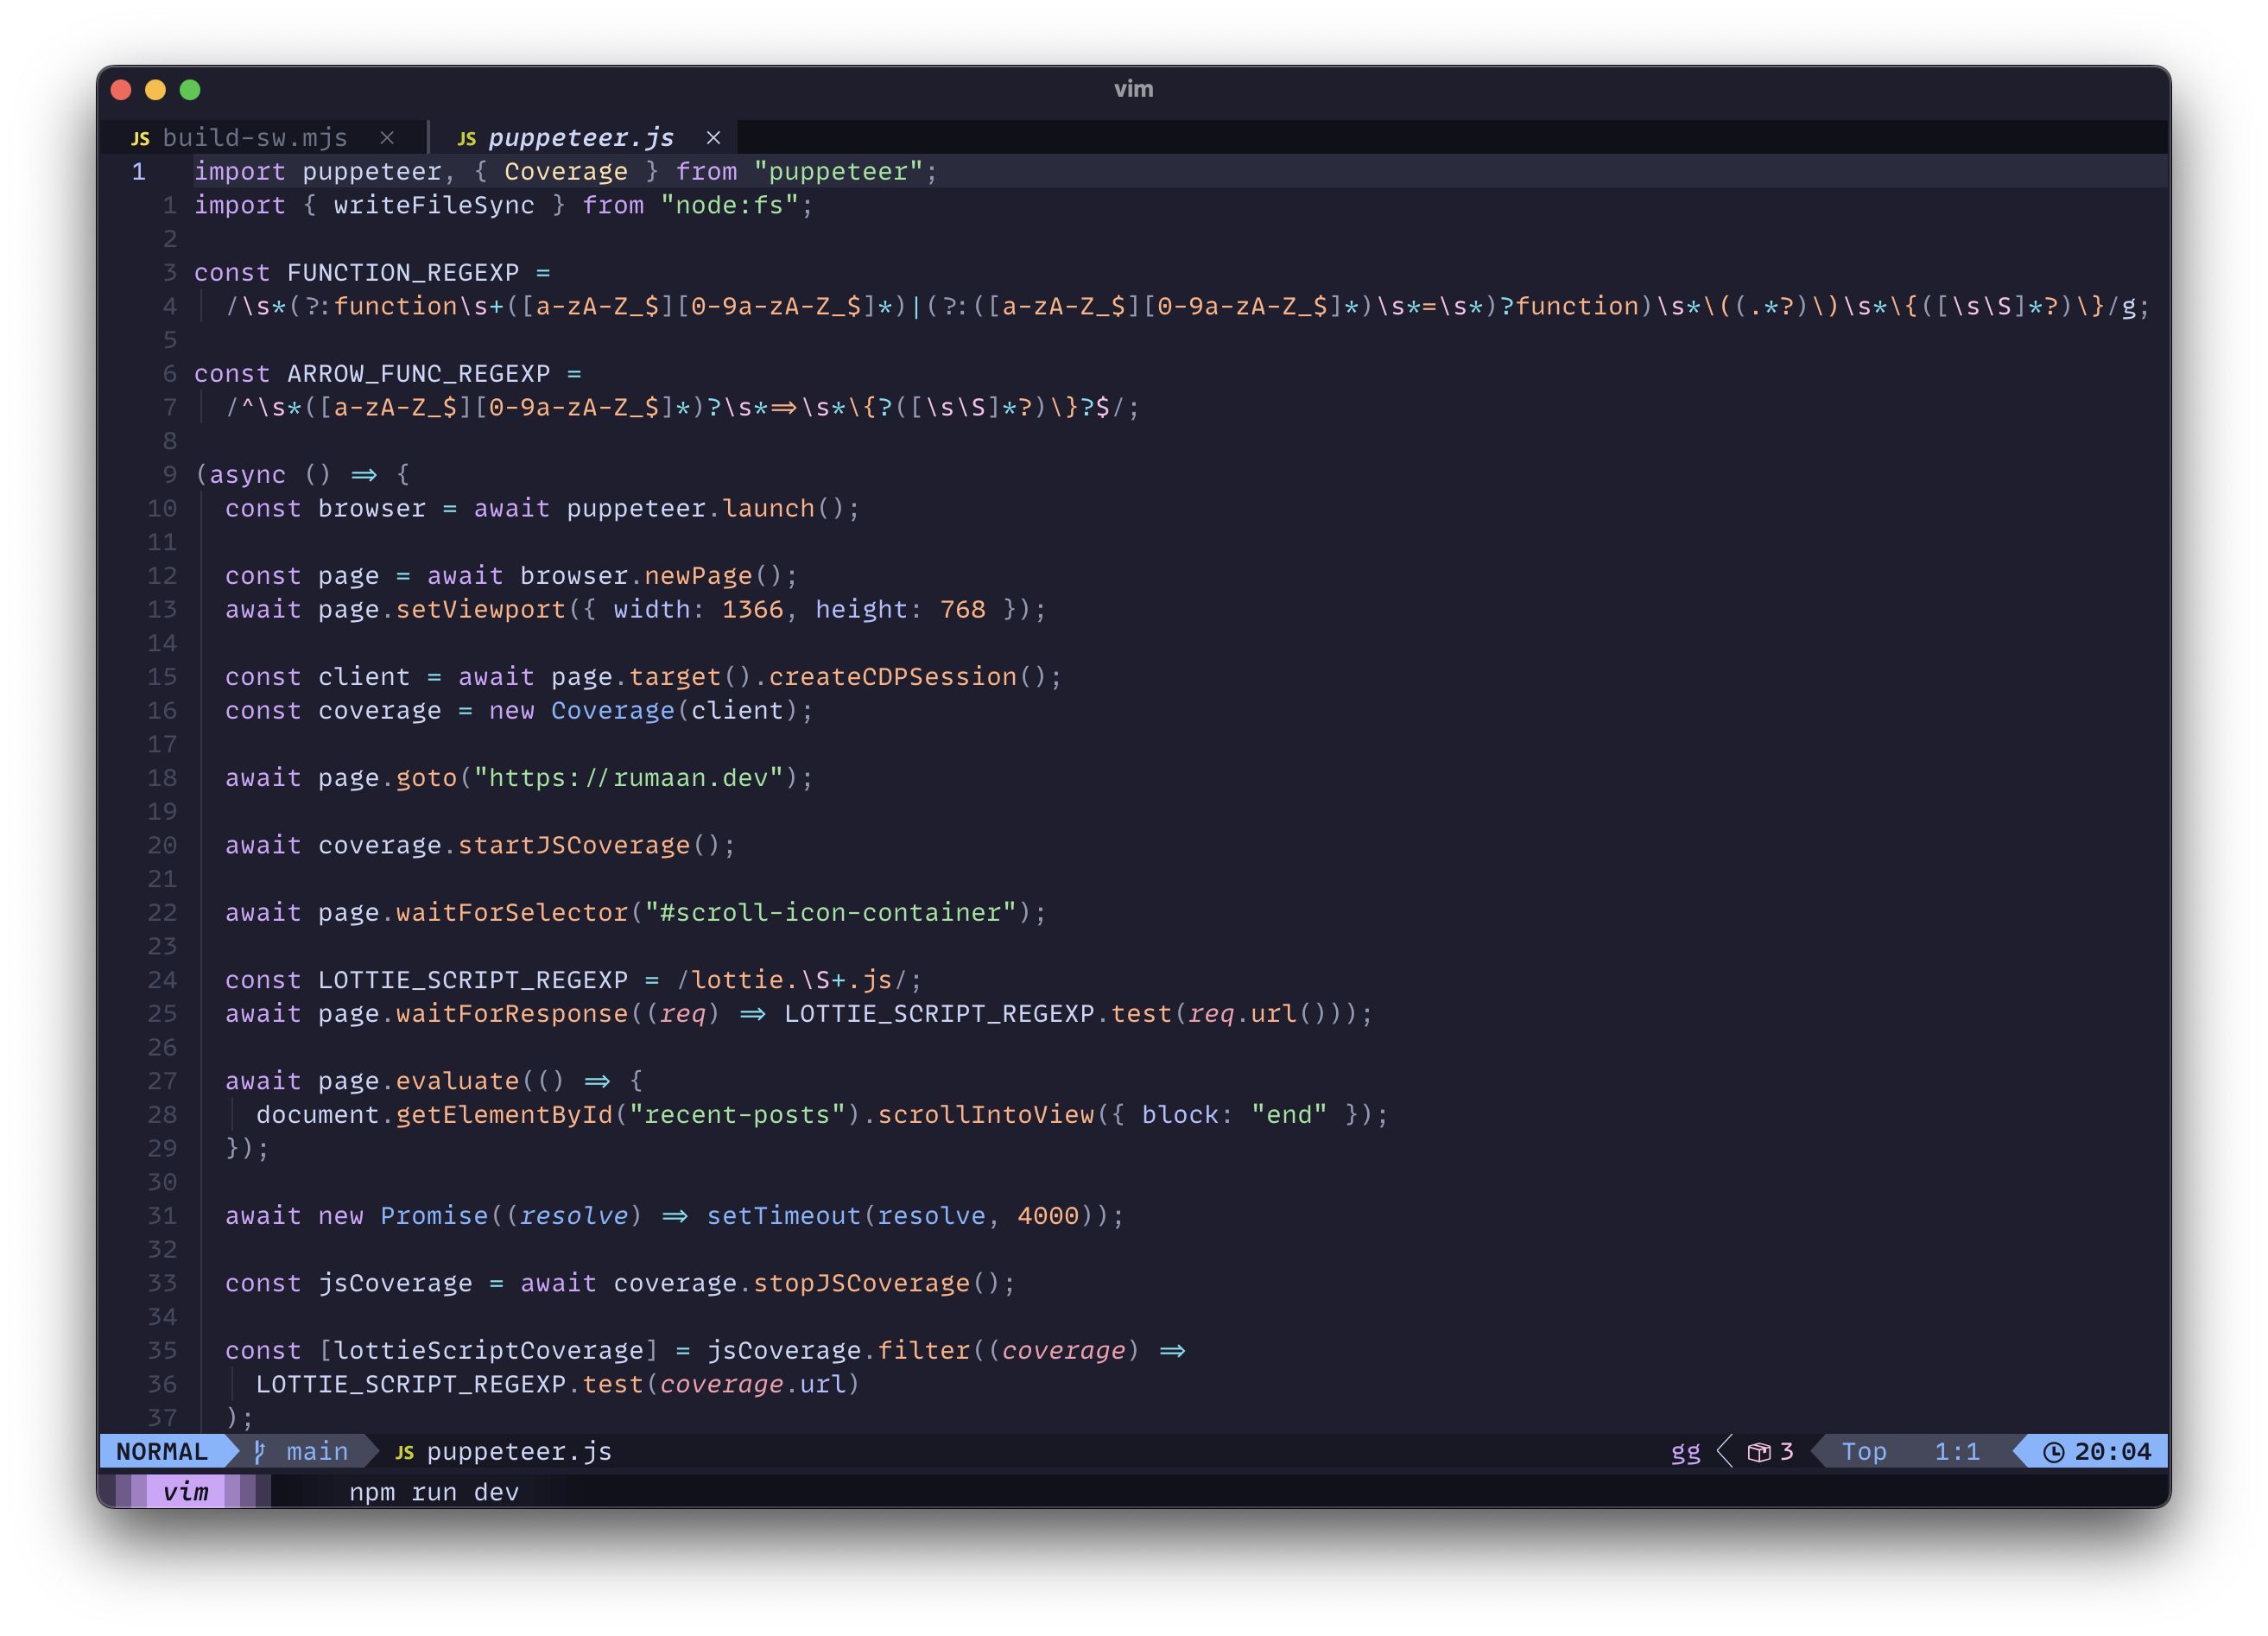Image resolution: width=2268 pixels, height=1636 pixels.
Task: Click the JS icon on build-sw.mjs tab
Action: tap(140, 139)
